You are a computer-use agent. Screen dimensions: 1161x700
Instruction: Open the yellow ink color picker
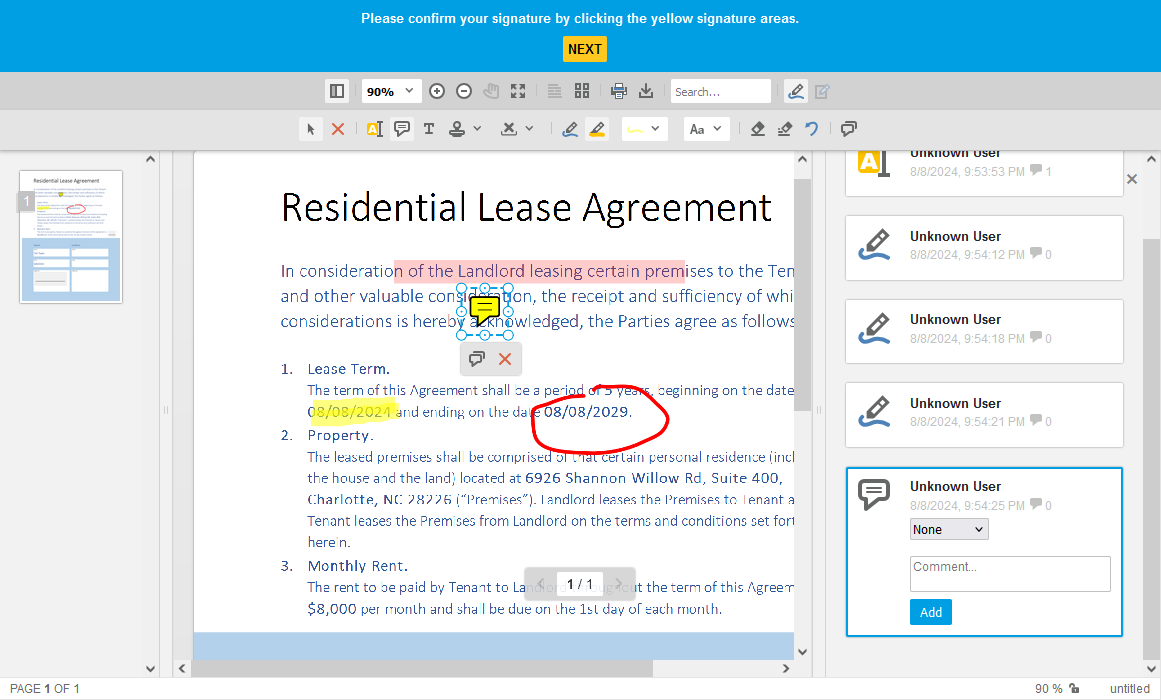pyautogui.click(x=644, y=129)
